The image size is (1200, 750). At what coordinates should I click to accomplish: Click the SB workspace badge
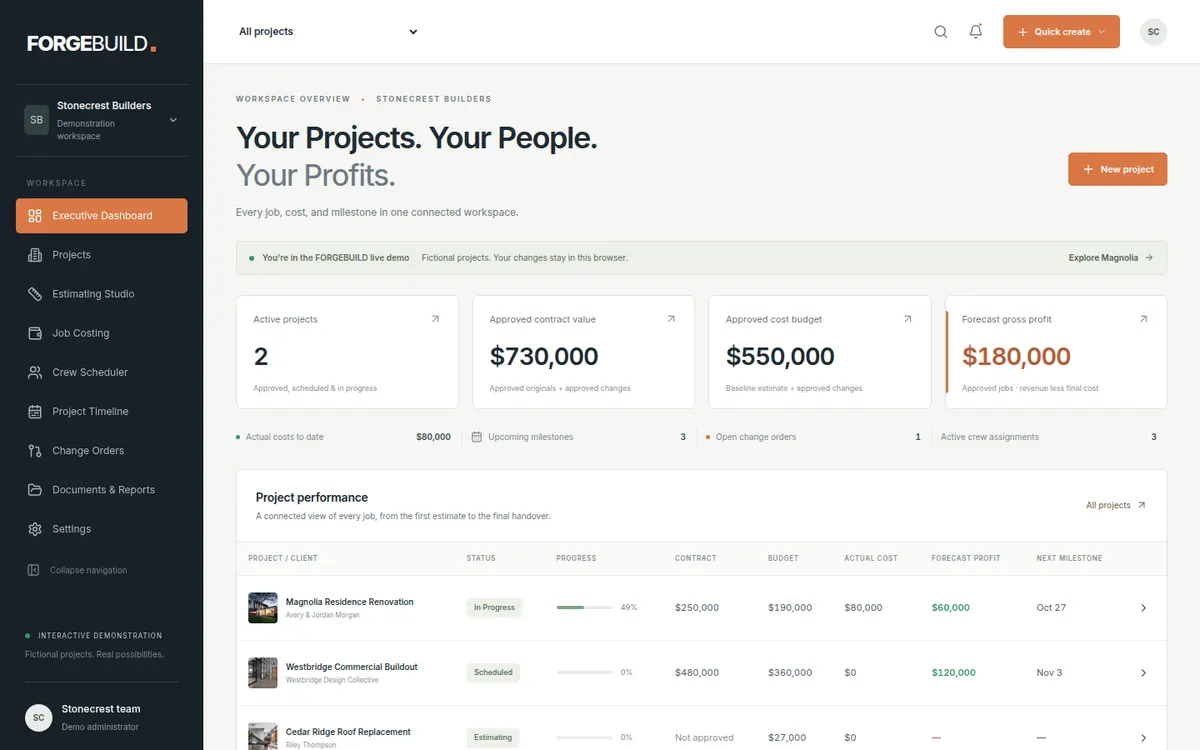[37, 120]
